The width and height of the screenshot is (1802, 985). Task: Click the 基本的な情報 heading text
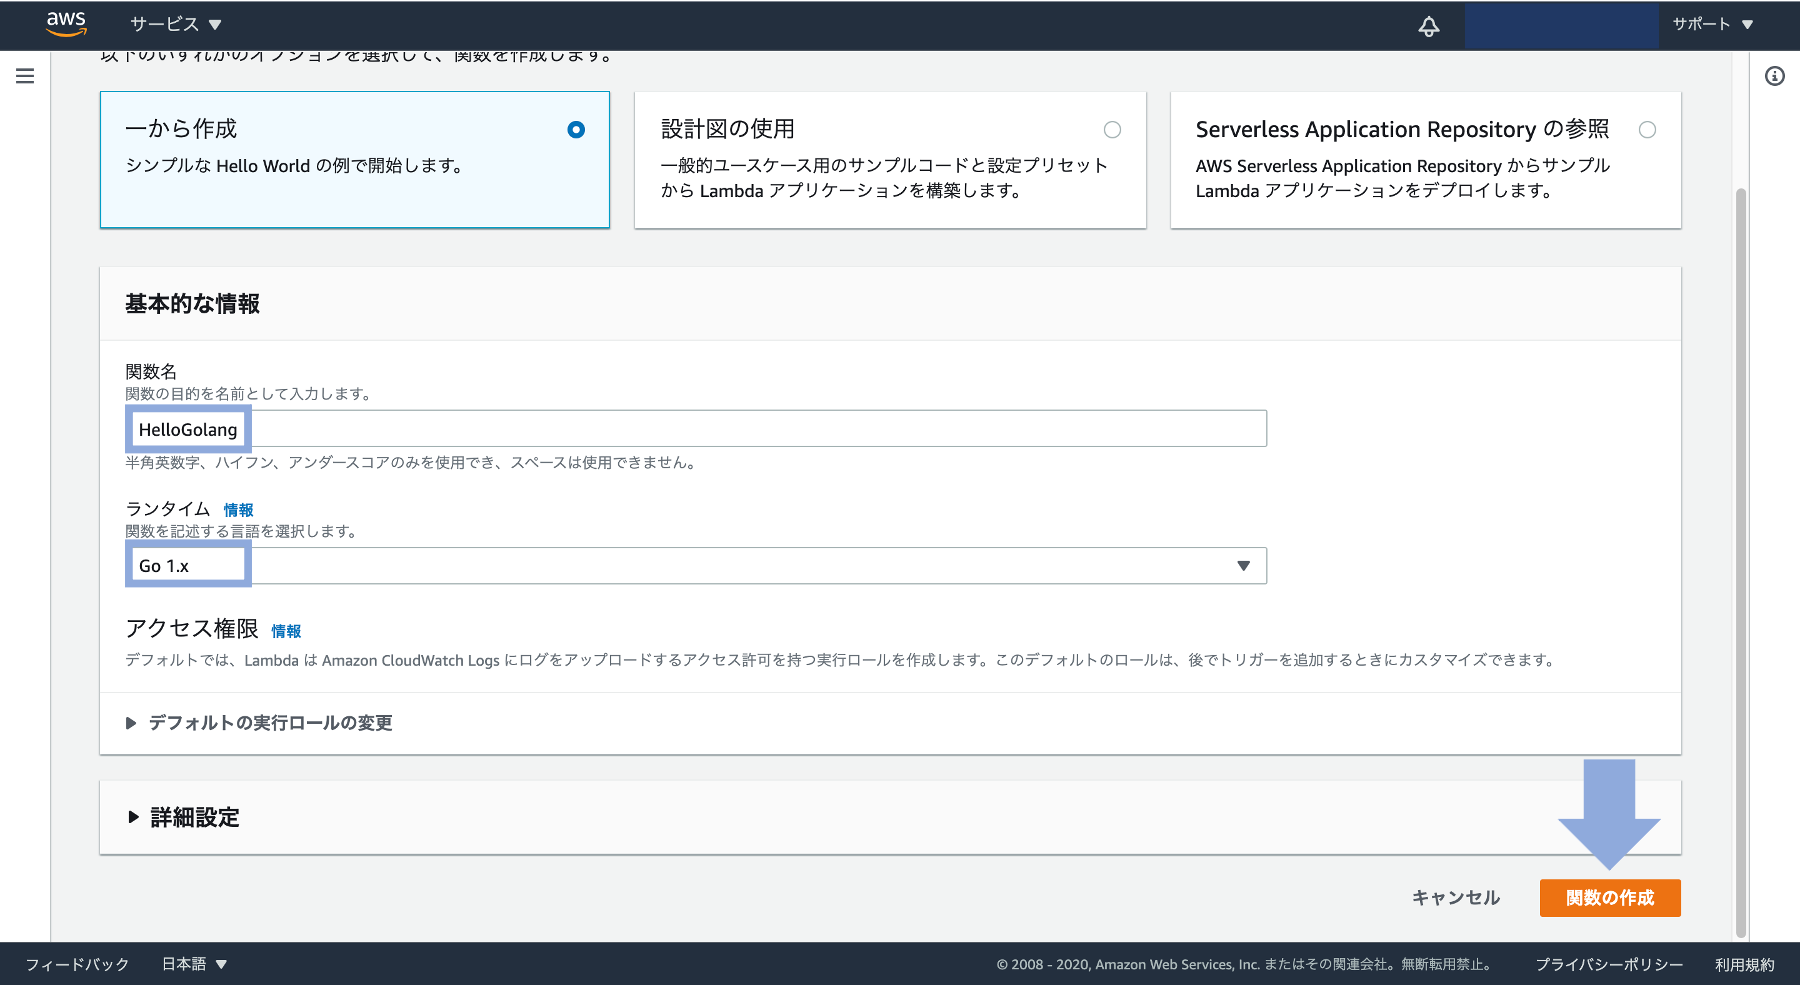[x=192, y=304]
